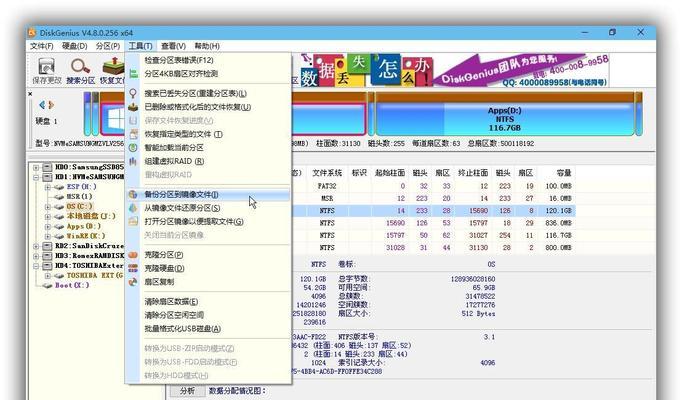The width and height of the screenshot is (682, 400).
Task: Click the open partition image icon
Action: tap(133, 221)
